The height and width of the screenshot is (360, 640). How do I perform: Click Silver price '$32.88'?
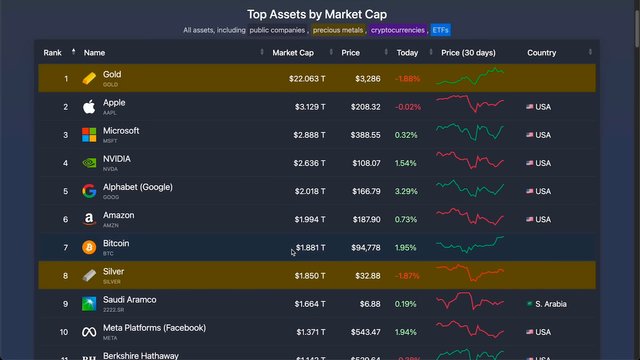(x=368, y=276)
